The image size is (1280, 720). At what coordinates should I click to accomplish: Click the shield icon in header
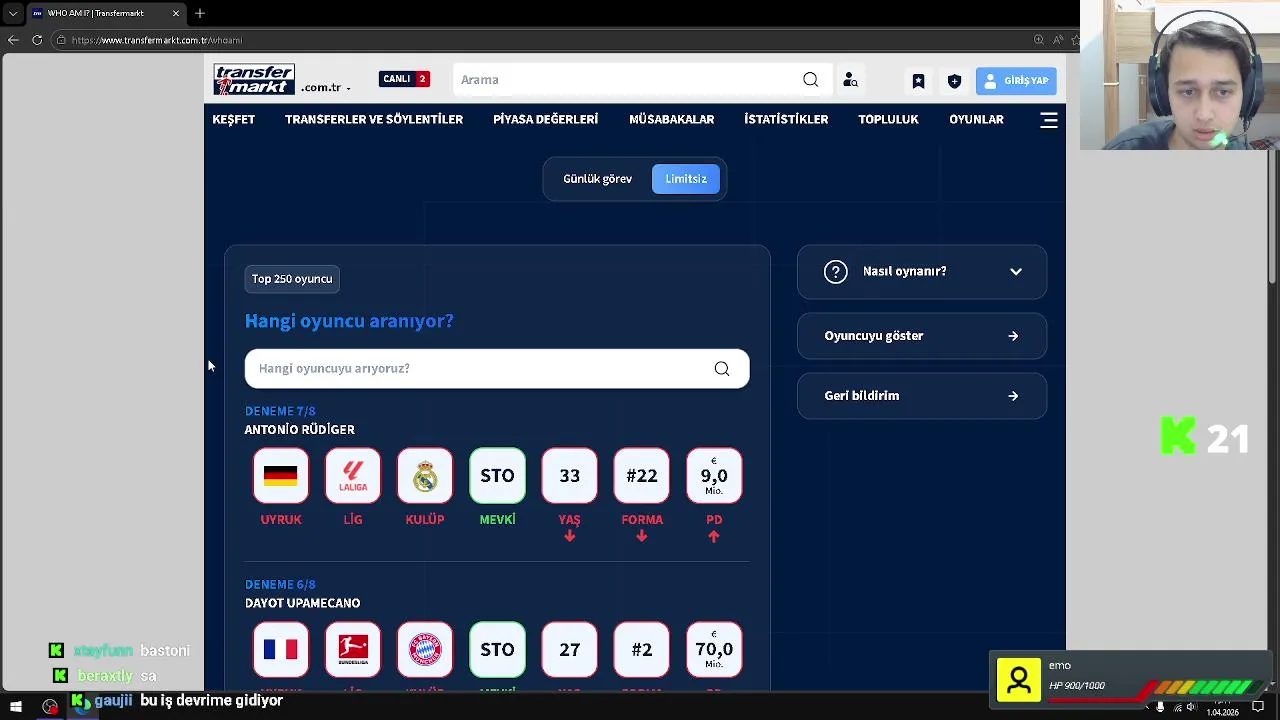pos(954,81)
